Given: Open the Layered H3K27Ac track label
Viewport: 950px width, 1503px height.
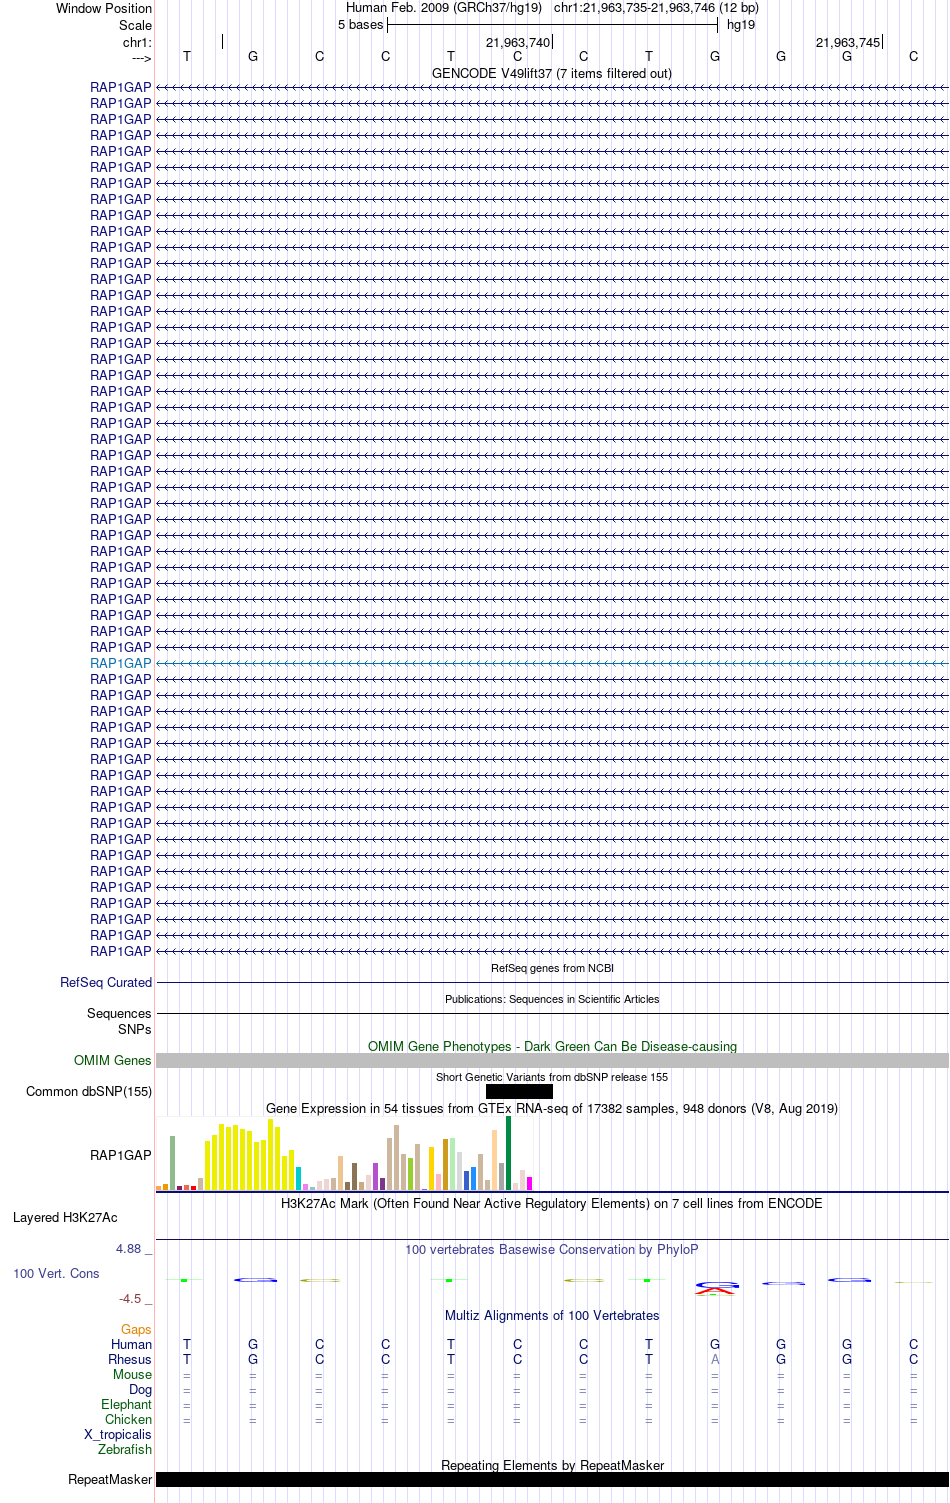Looking at the screenshot, I should click(65, 1217).
